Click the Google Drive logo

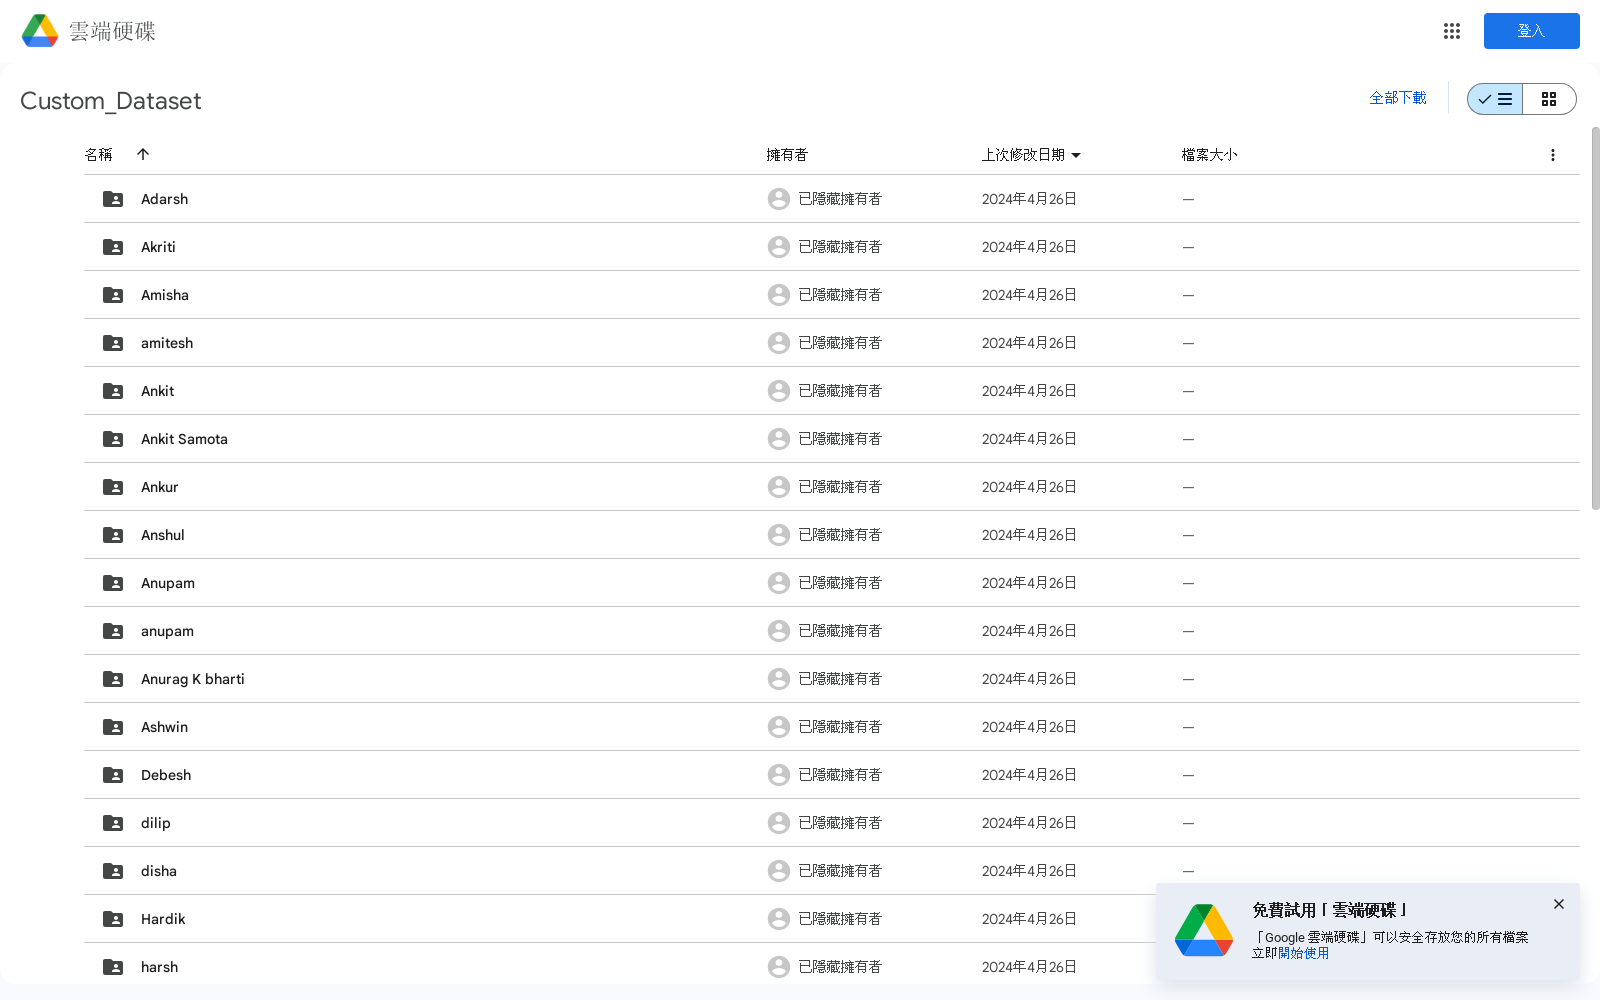(40, 31)
